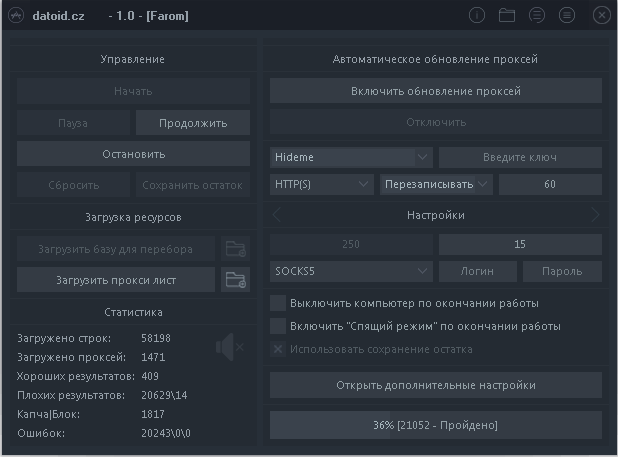Click the left arrow beside Настройки

[277, 215]
